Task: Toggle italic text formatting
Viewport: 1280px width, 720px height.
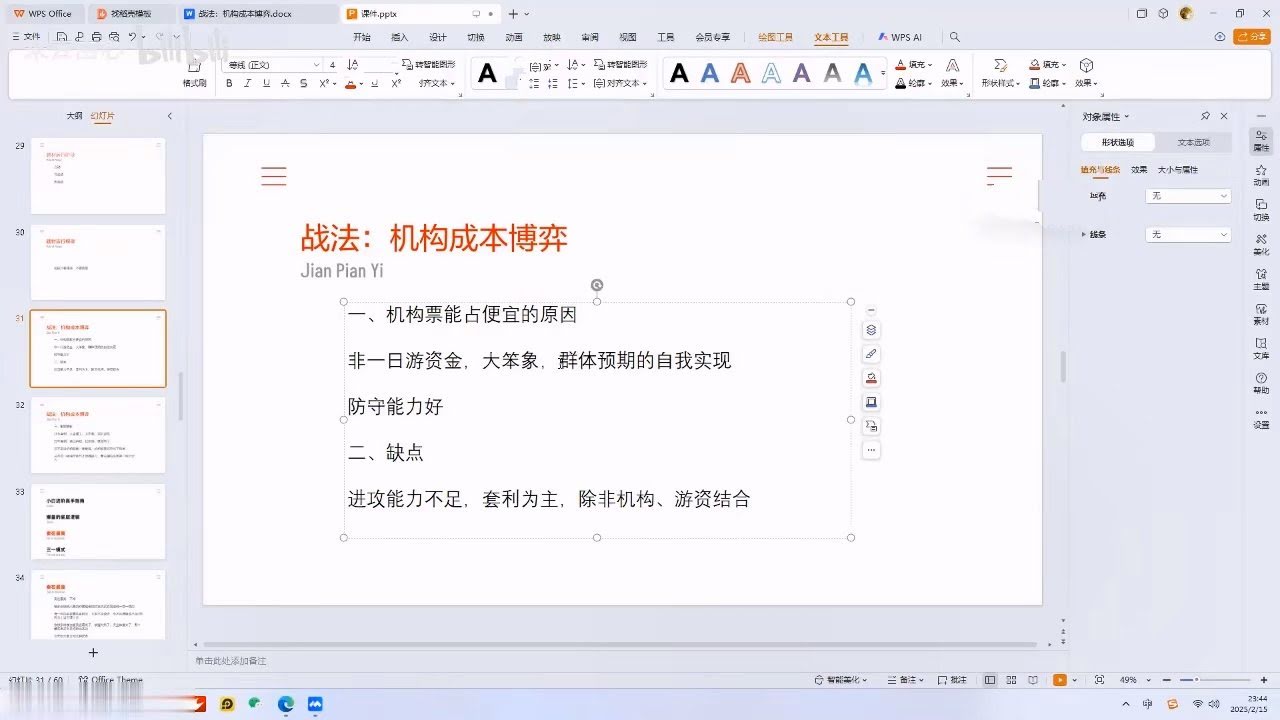Action: (247, 84)
